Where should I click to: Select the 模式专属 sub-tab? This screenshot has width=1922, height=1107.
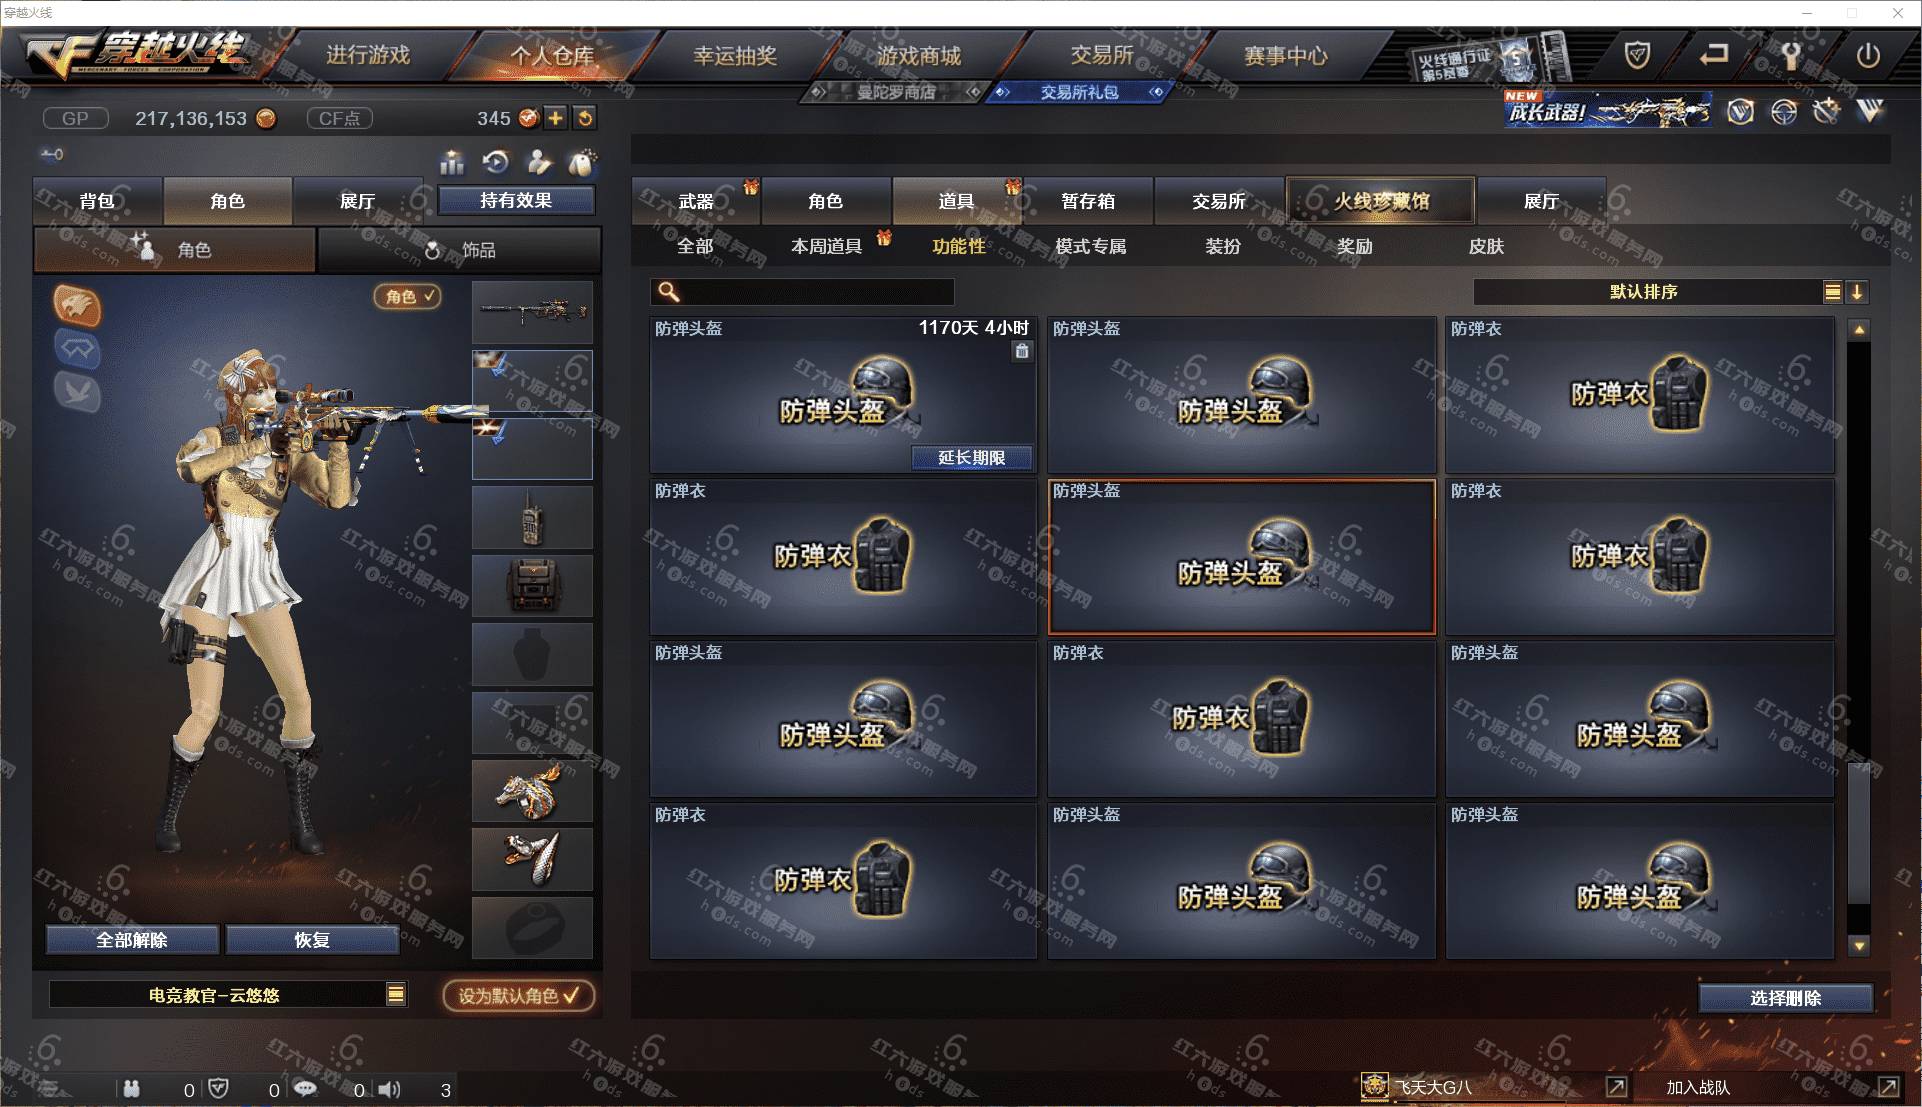(1091, 246)
